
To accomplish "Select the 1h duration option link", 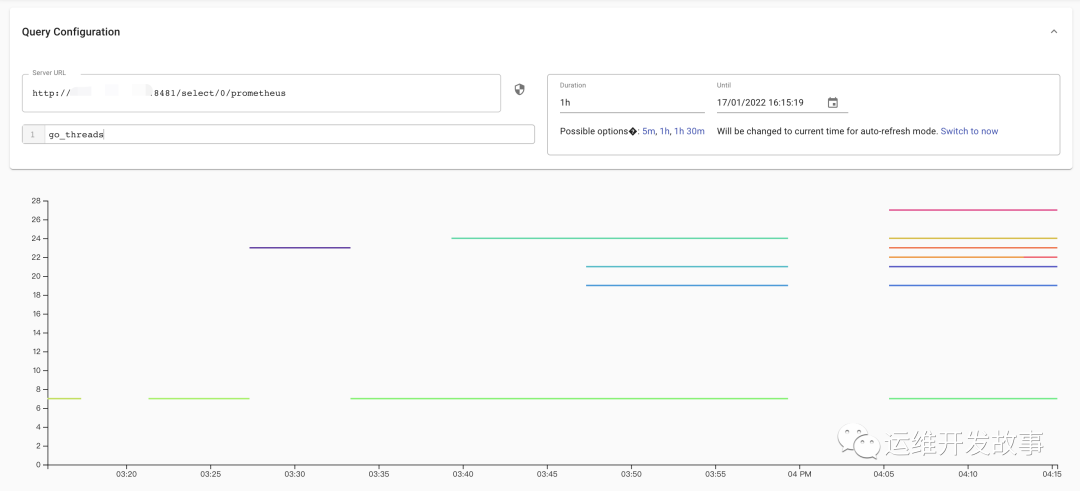I will tap(664, 131).
